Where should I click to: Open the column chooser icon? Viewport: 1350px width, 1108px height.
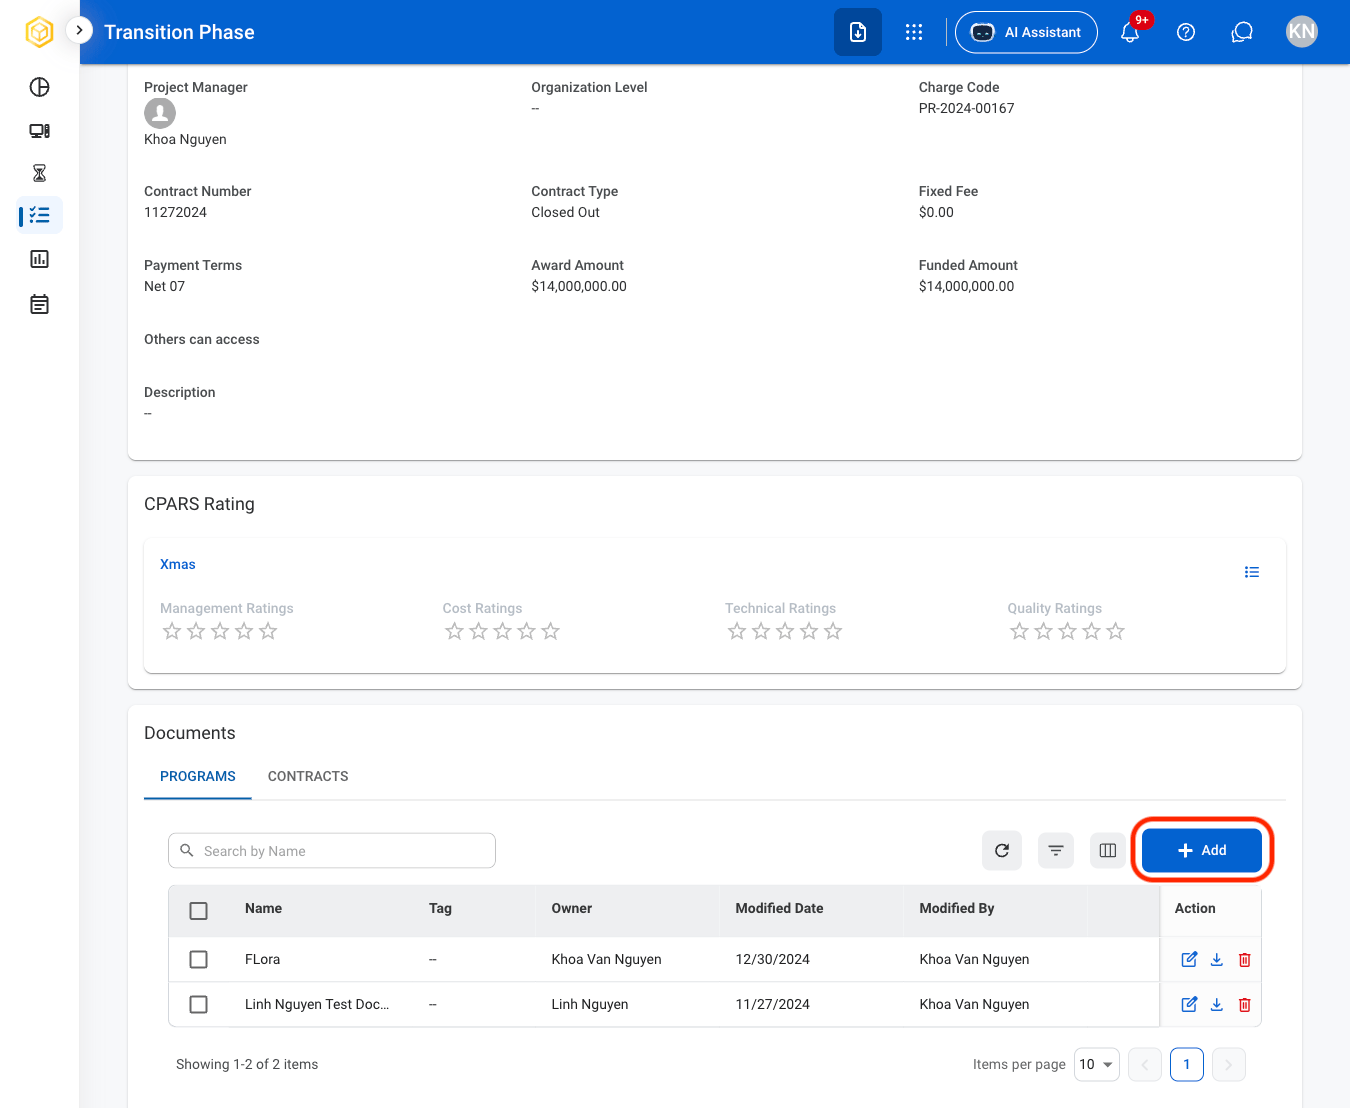pyautogui.click(x=1108, y=850)
